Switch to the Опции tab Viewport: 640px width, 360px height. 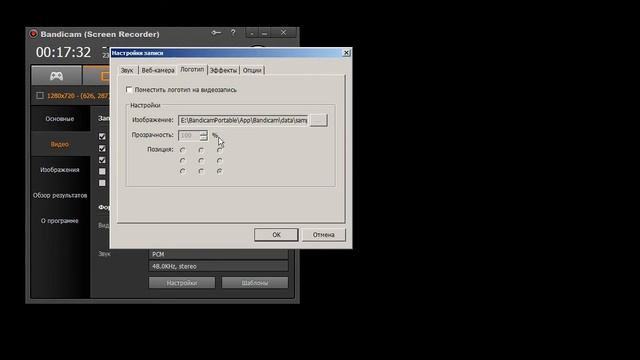click(252, 70)
